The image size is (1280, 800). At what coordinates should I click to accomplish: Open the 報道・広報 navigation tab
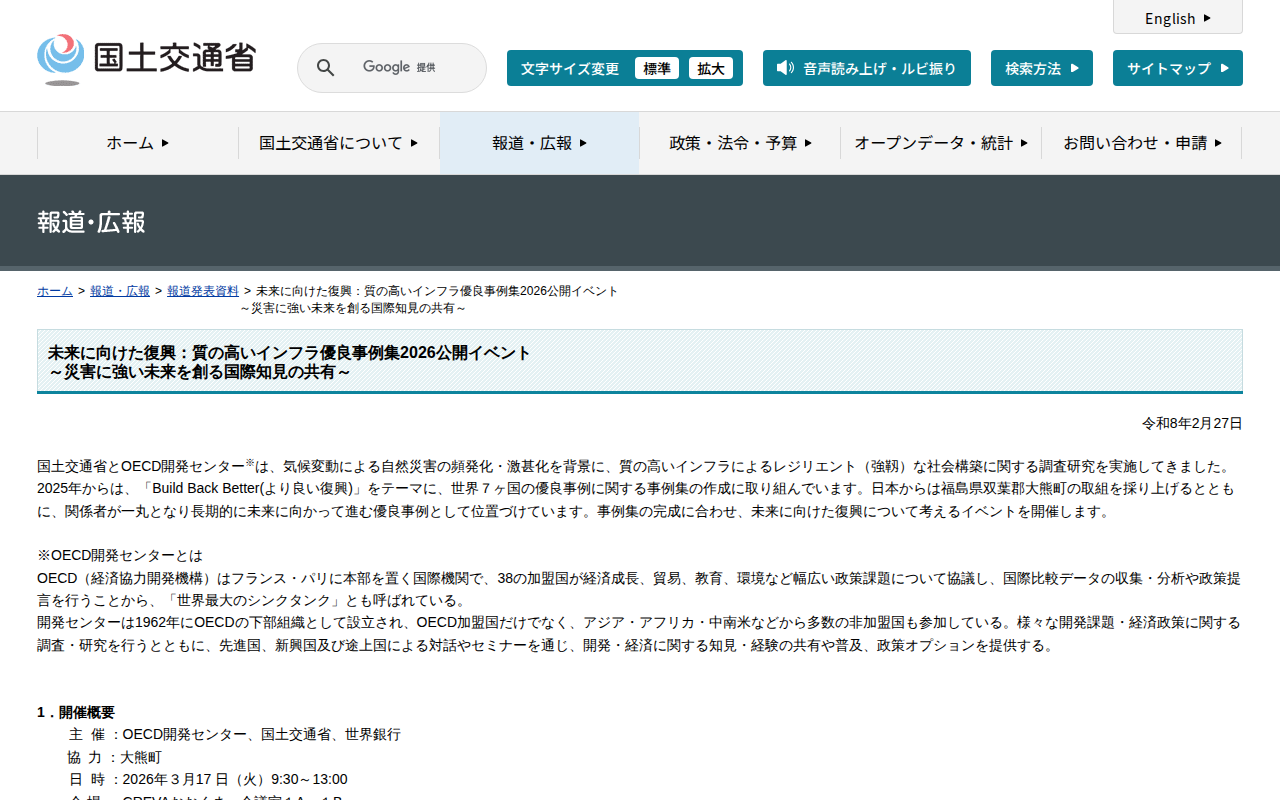pos(540,143)
